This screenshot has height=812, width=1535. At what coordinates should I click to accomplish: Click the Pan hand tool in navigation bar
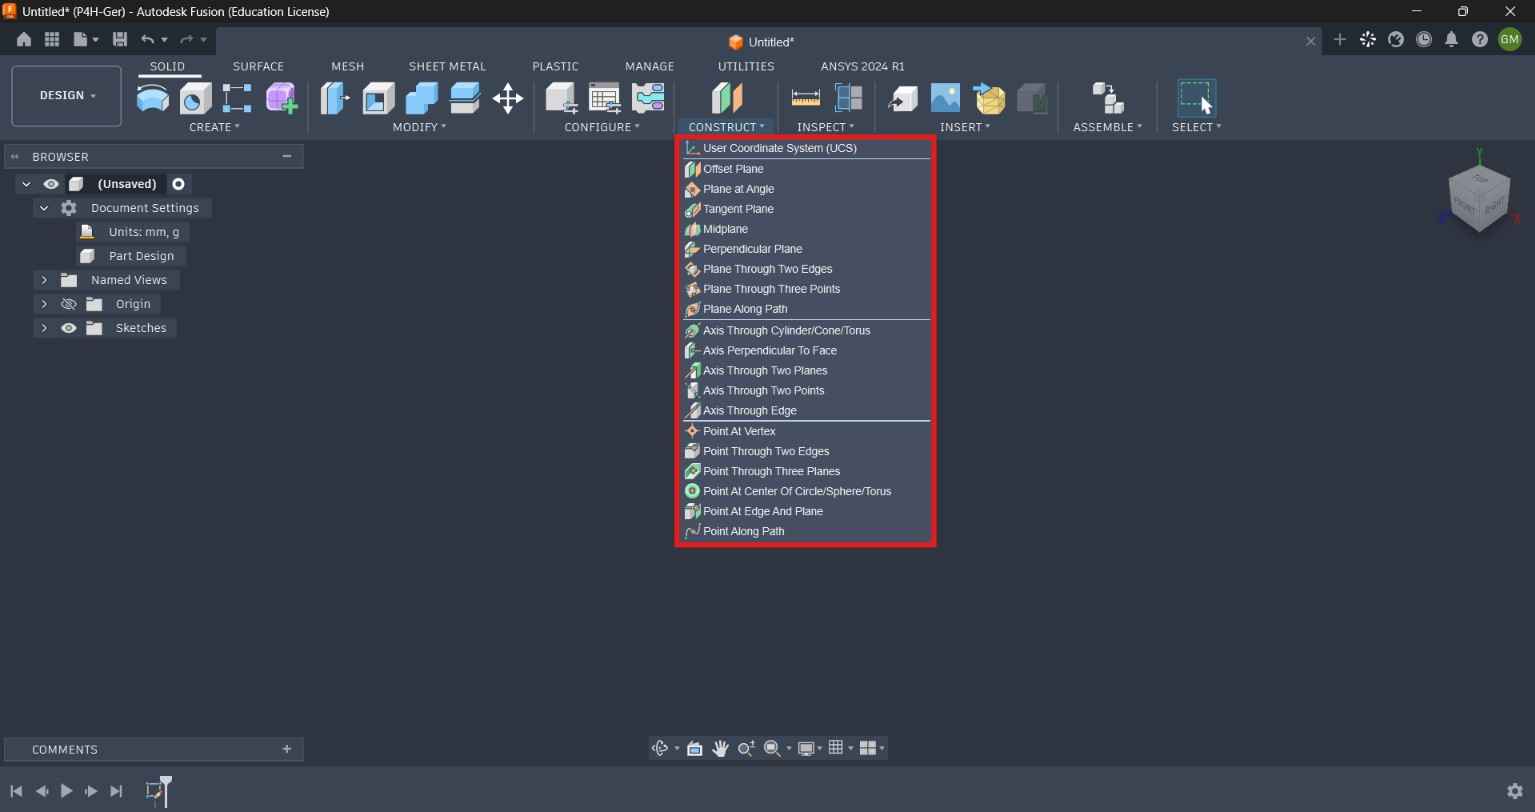coord(720,748)
